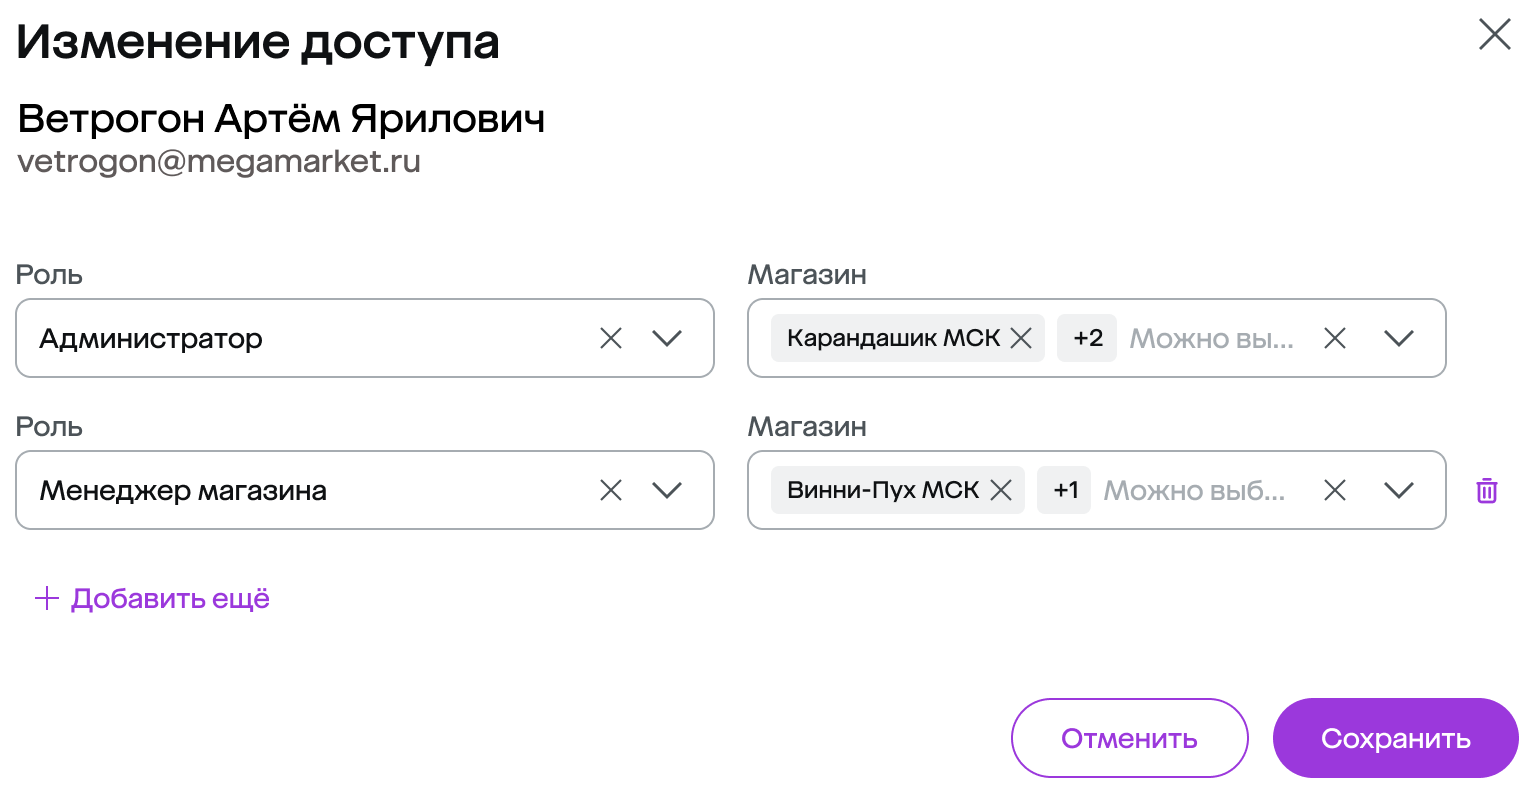Close the access change dialog

tap(1494, 35)
